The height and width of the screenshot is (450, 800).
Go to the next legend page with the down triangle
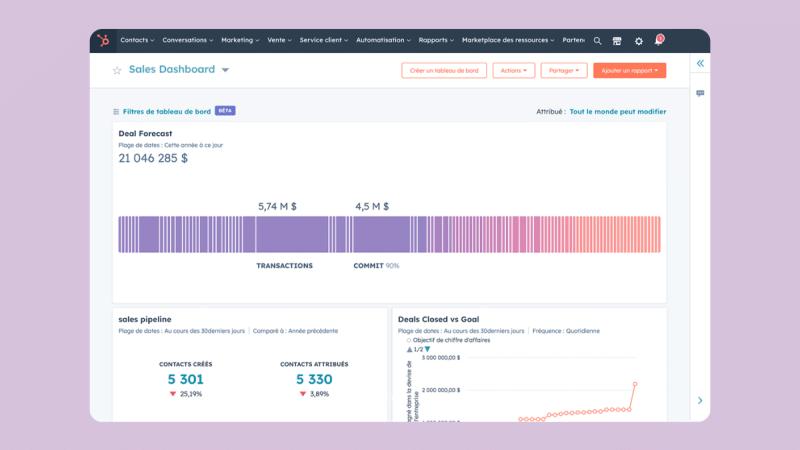click(x=428, y=349)
